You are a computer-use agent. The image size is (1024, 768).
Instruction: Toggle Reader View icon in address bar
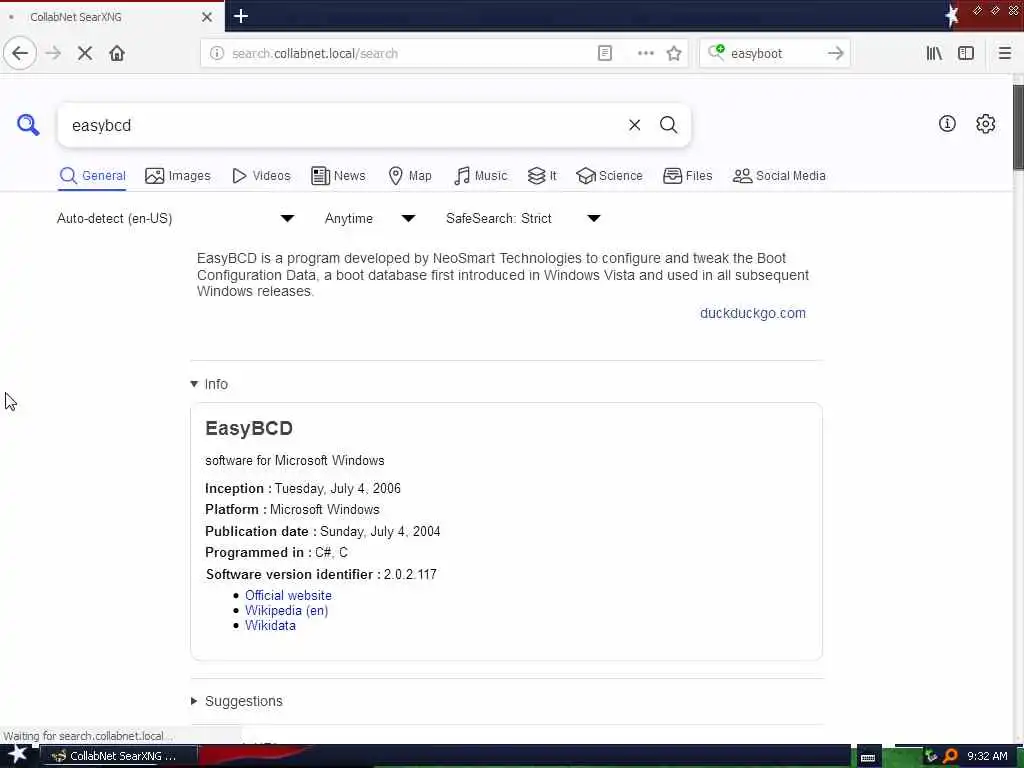tap(605, 54)
